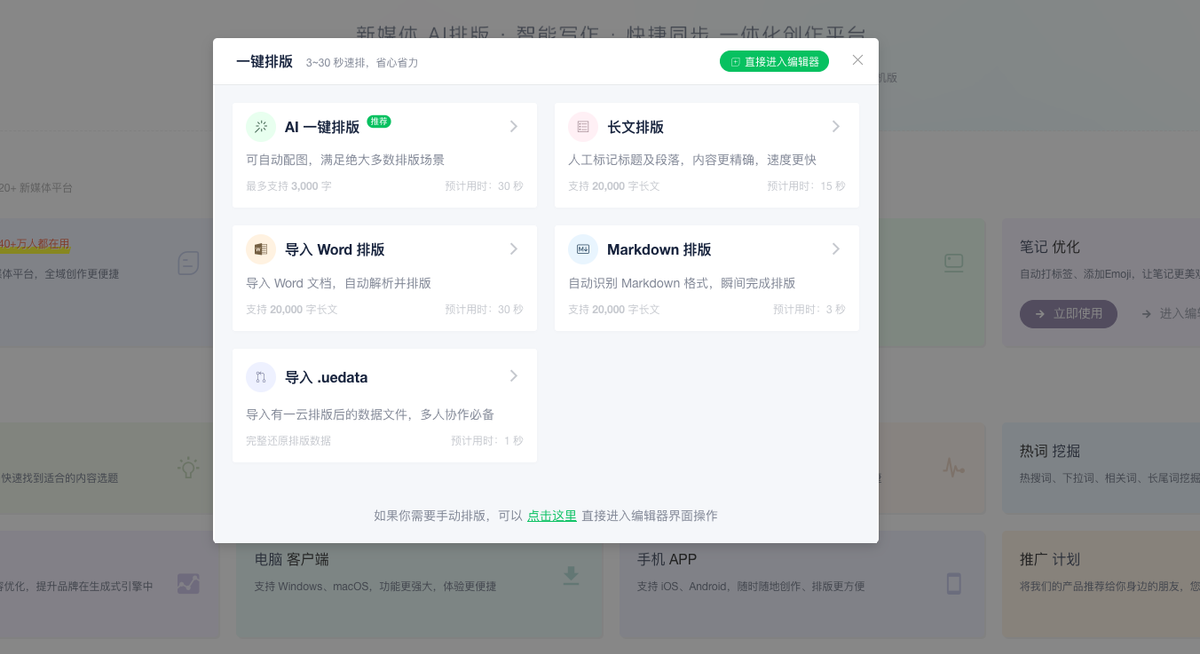Click text 可自动配图，满足绝大多数排版场景

pyautogui.click(x=345, y=160)
